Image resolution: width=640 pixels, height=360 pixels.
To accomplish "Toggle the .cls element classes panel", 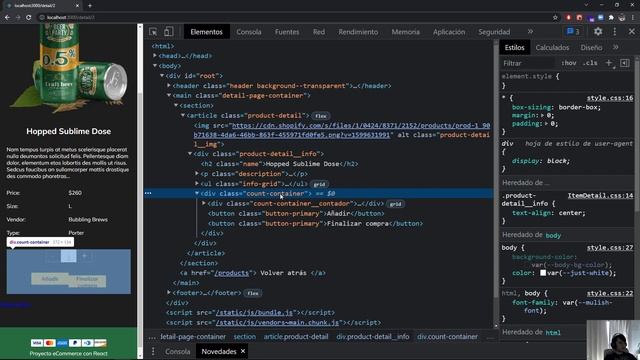I will 590,63.
